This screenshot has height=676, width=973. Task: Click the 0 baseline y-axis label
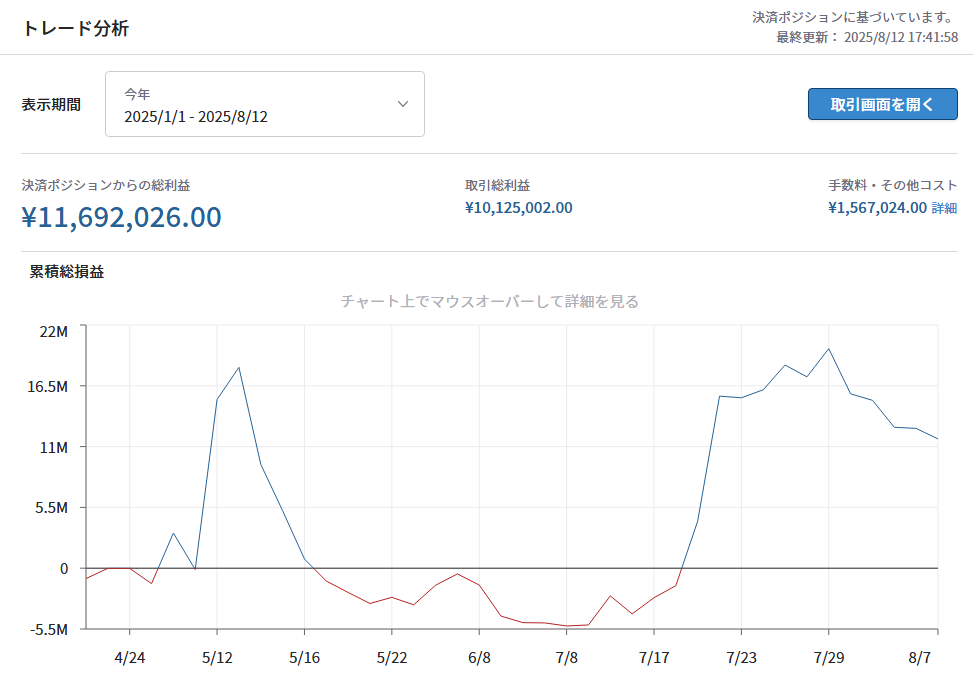(64, 569)
